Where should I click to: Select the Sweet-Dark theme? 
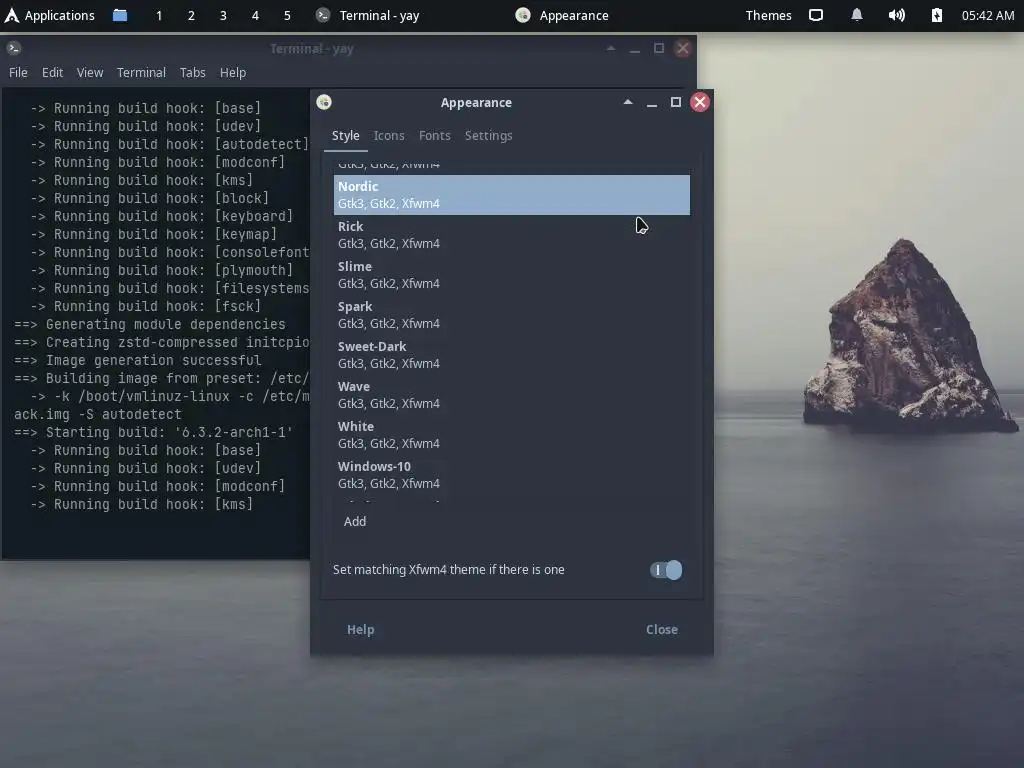click(x=511, y=355)
